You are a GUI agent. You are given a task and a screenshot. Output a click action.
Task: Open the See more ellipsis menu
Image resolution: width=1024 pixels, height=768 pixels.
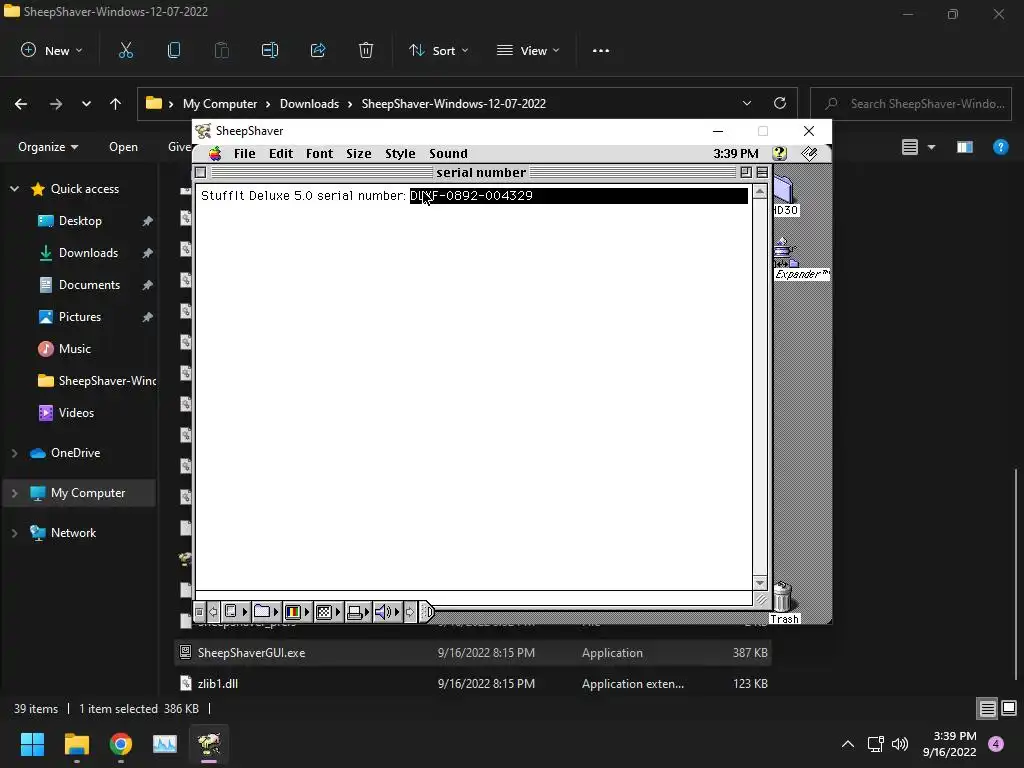tap(601, 50)
